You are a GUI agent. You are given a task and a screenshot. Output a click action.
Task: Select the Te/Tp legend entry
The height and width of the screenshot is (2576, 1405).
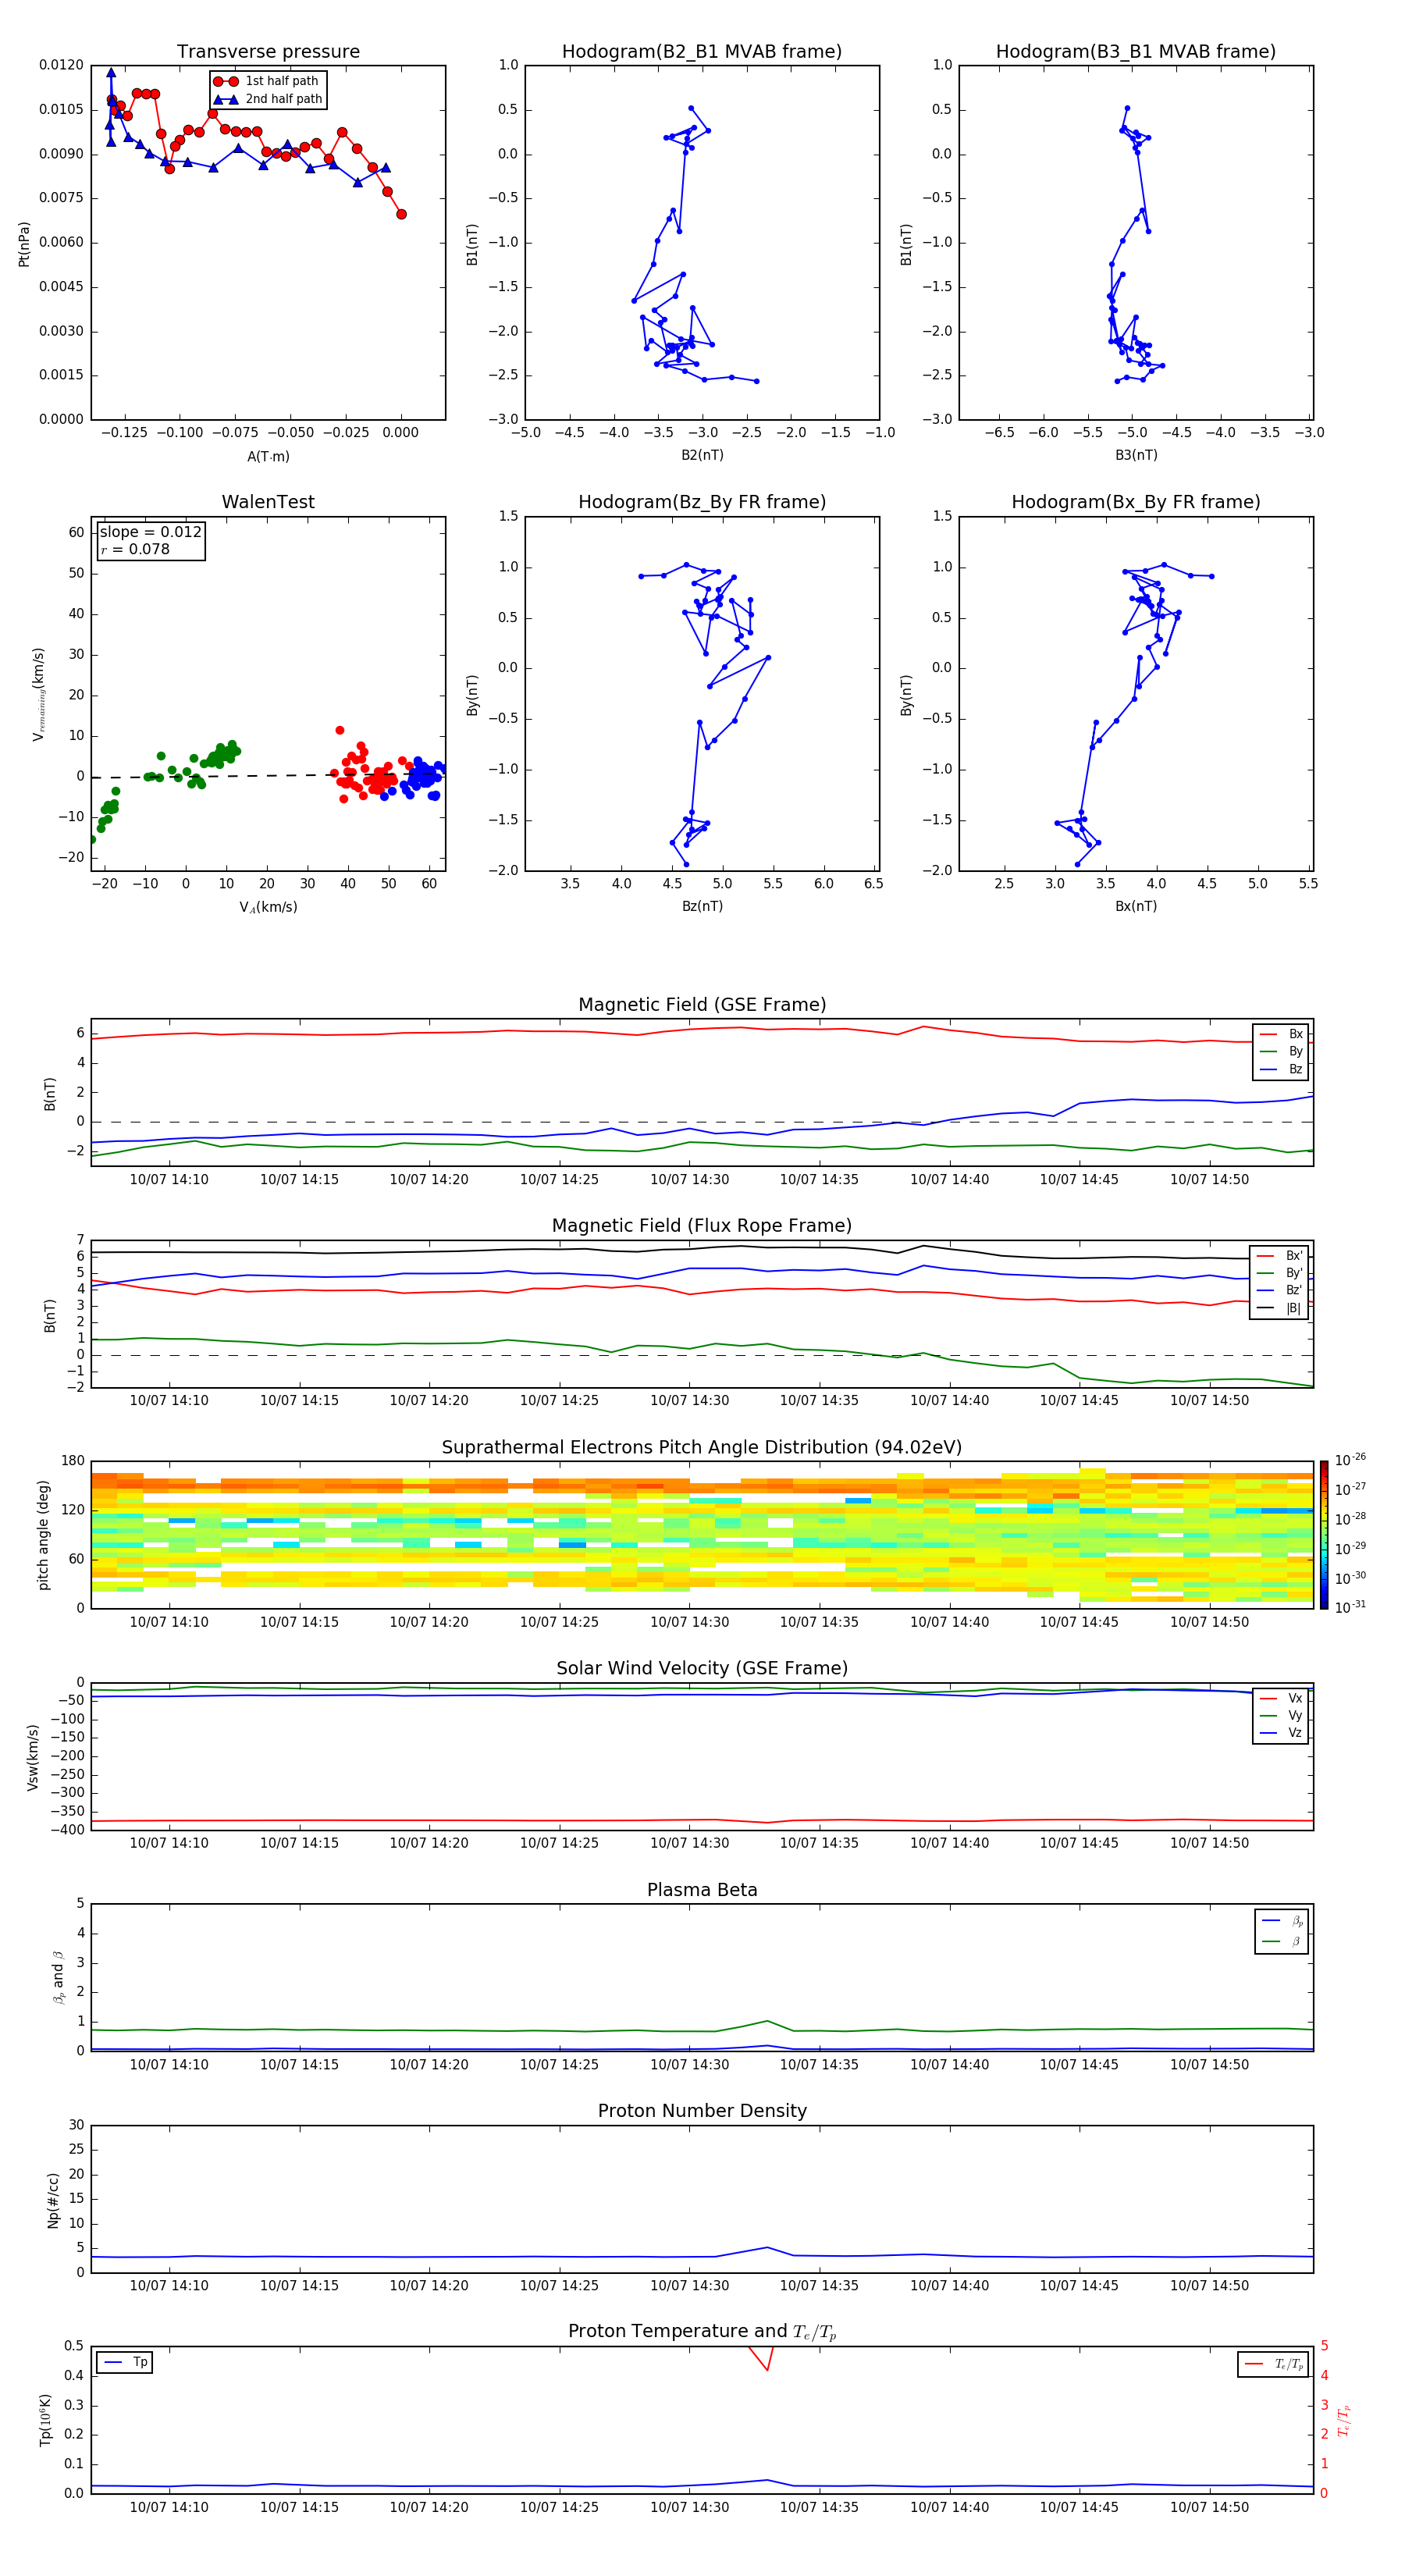click(x=1273, y=2364)
